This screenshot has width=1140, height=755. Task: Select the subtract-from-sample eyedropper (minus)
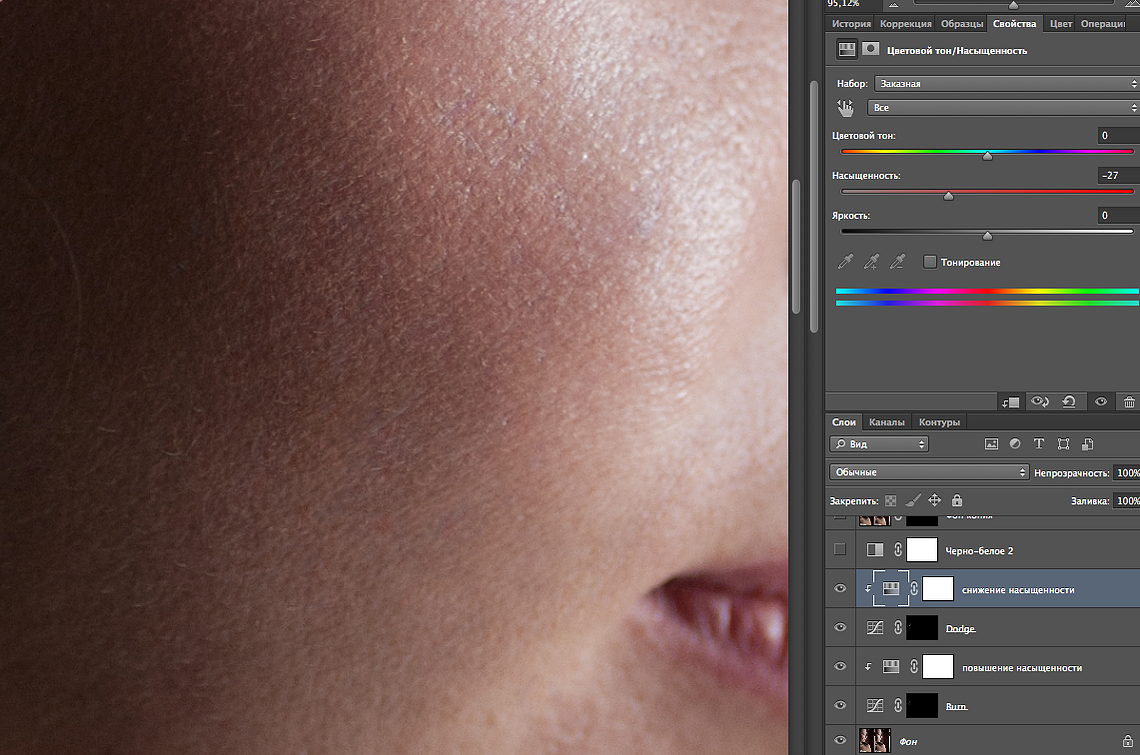click(x=898, y=262)
